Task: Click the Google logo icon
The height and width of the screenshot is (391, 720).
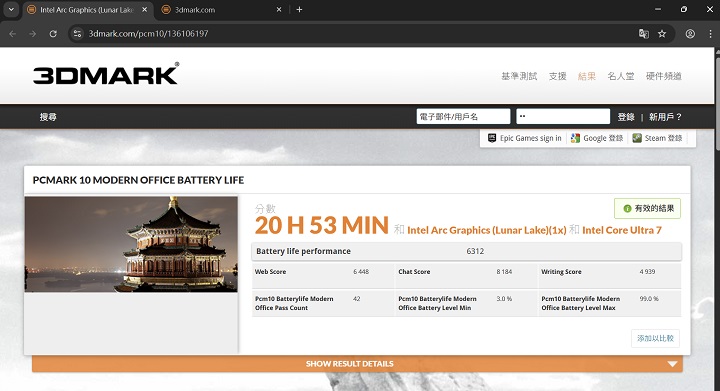Action: coord(575,138)
